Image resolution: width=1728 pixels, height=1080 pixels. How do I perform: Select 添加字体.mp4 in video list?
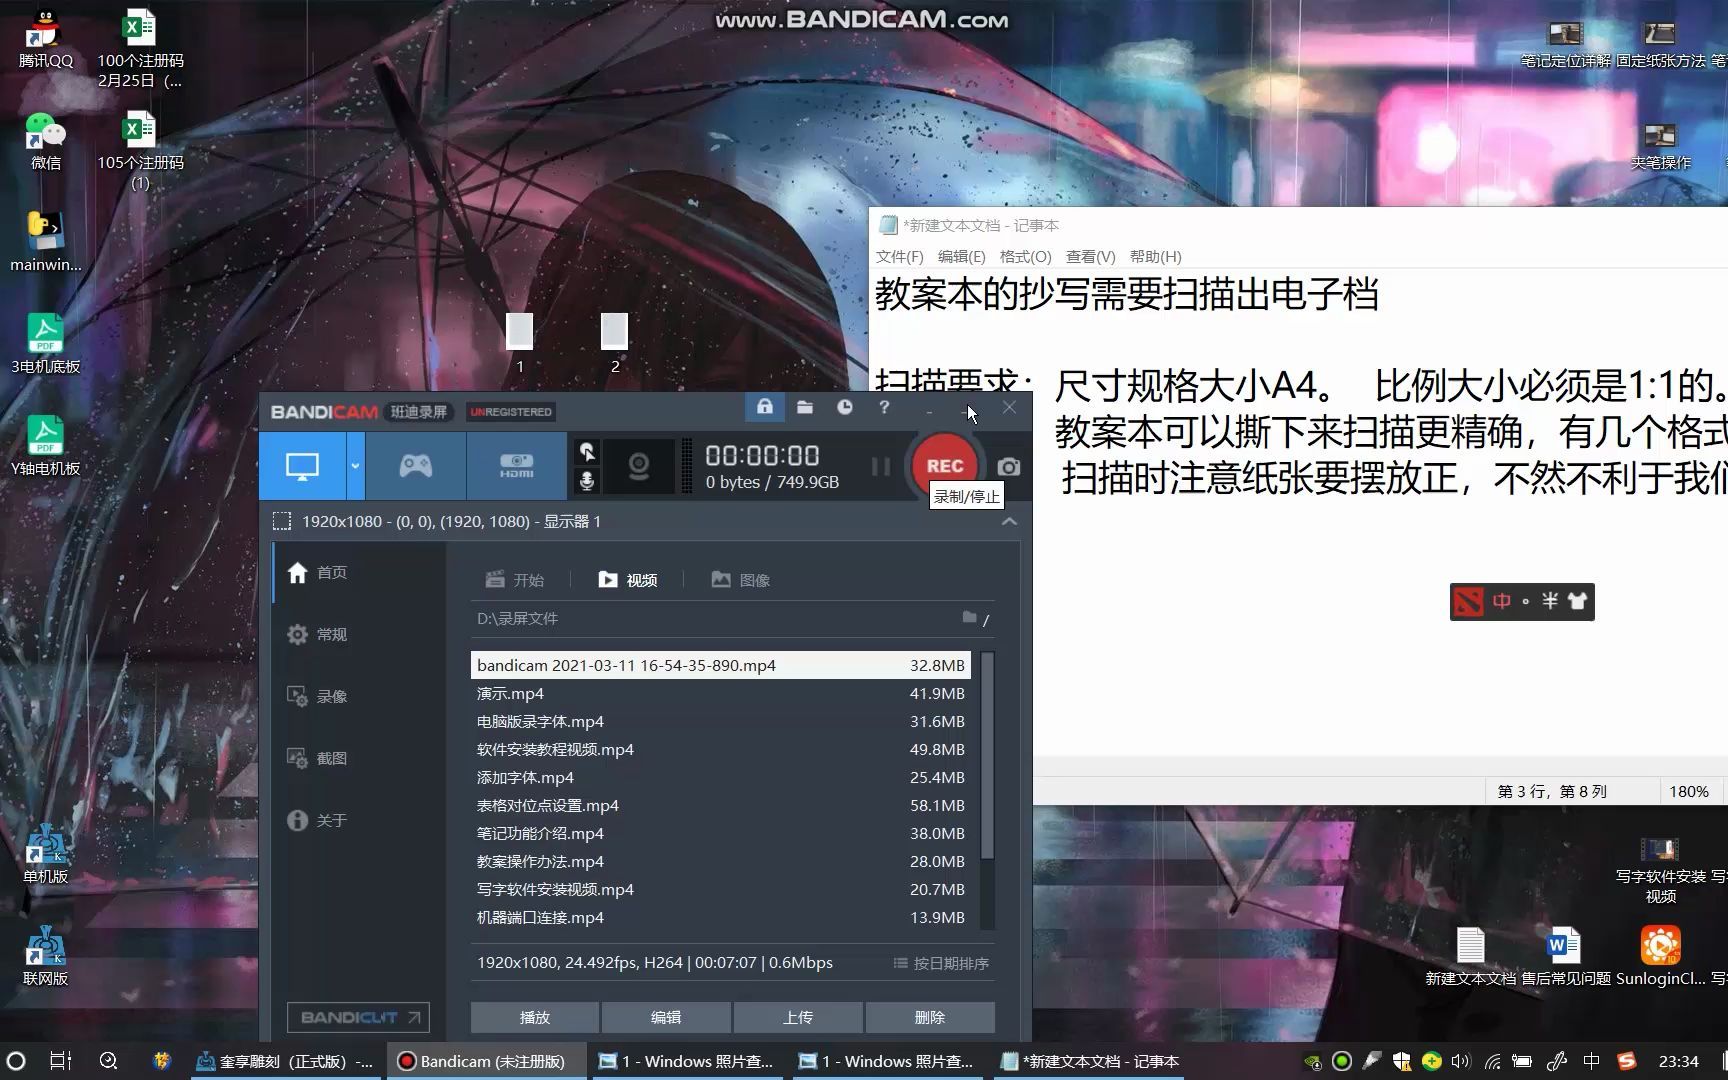click(x=720, y=777)
